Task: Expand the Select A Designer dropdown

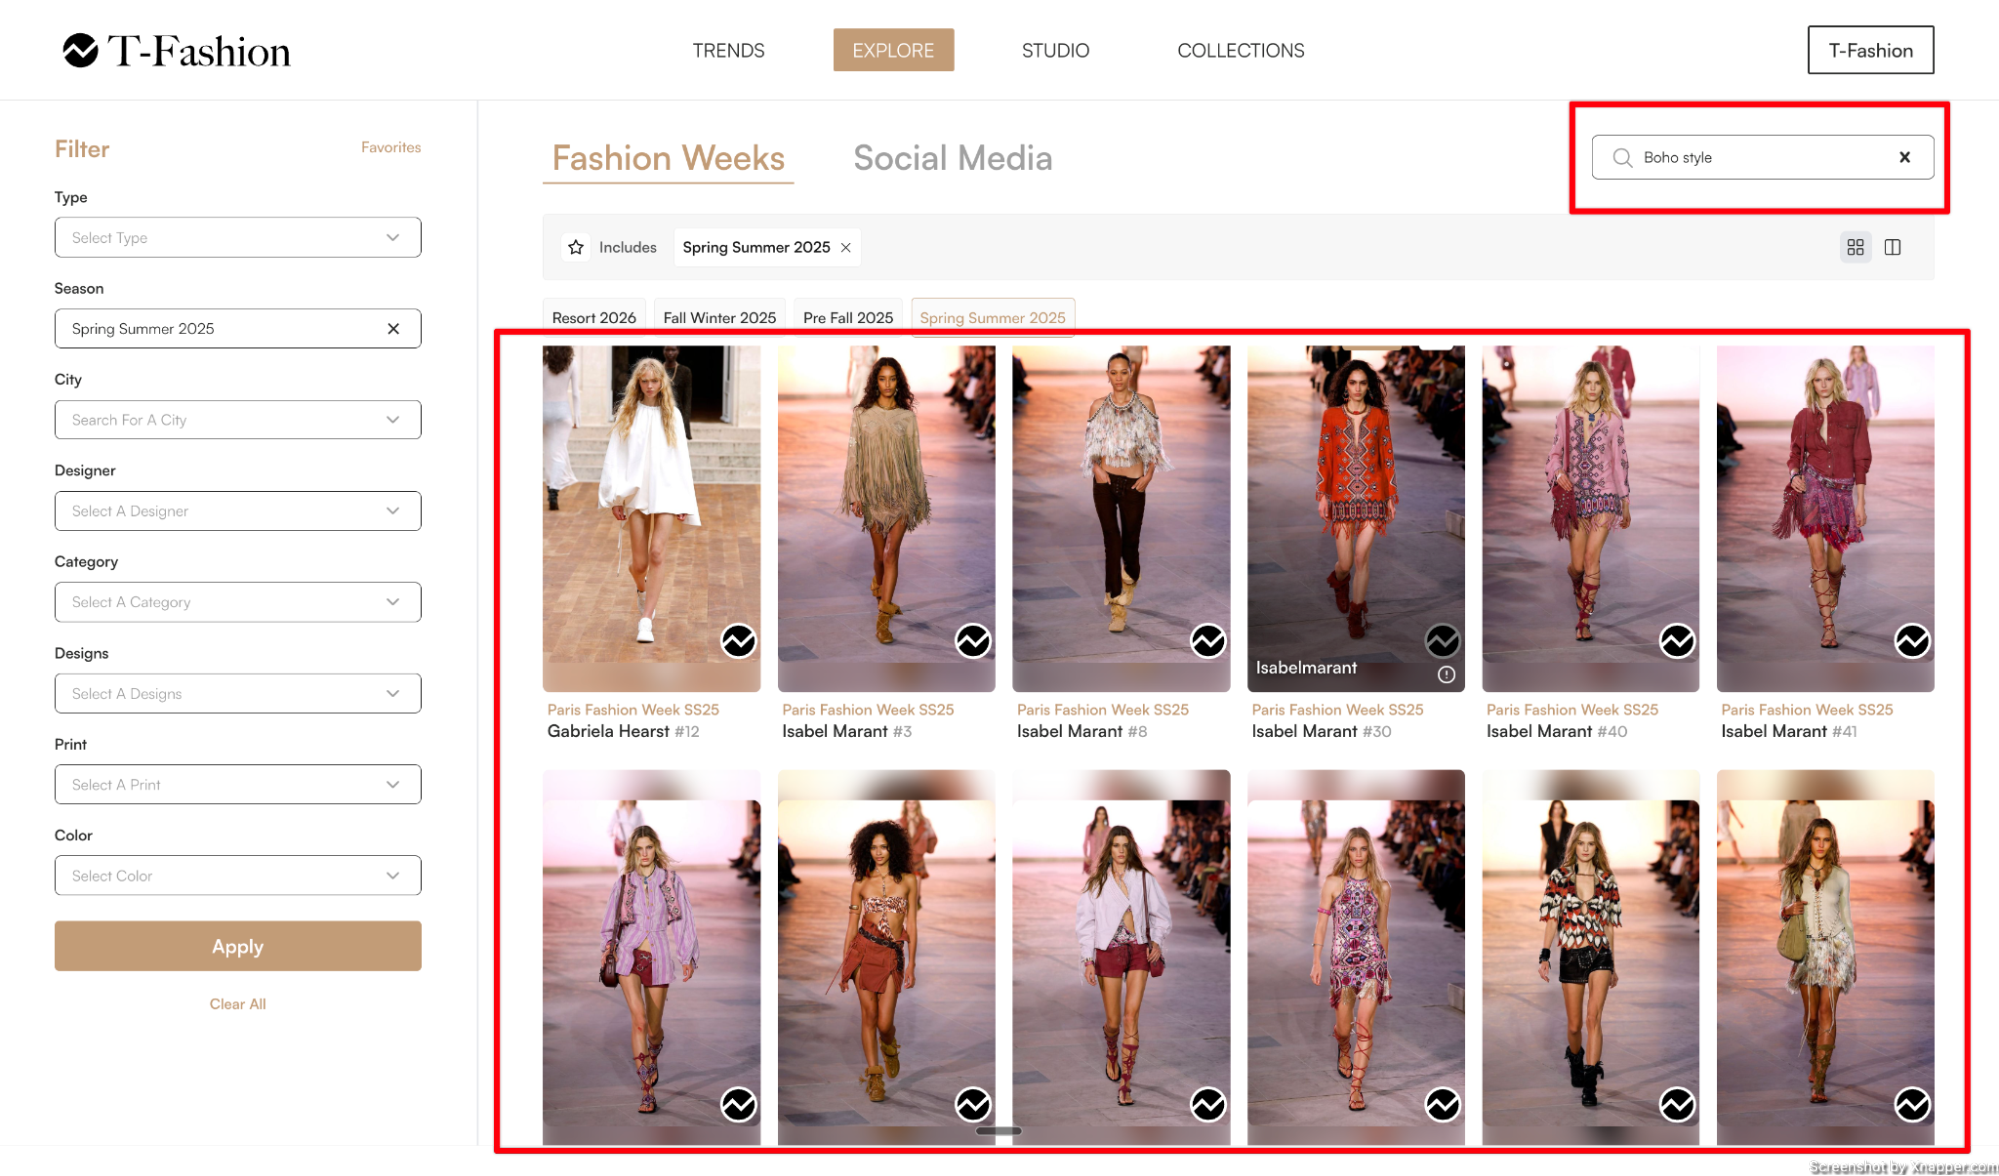Action: point(237,511)
